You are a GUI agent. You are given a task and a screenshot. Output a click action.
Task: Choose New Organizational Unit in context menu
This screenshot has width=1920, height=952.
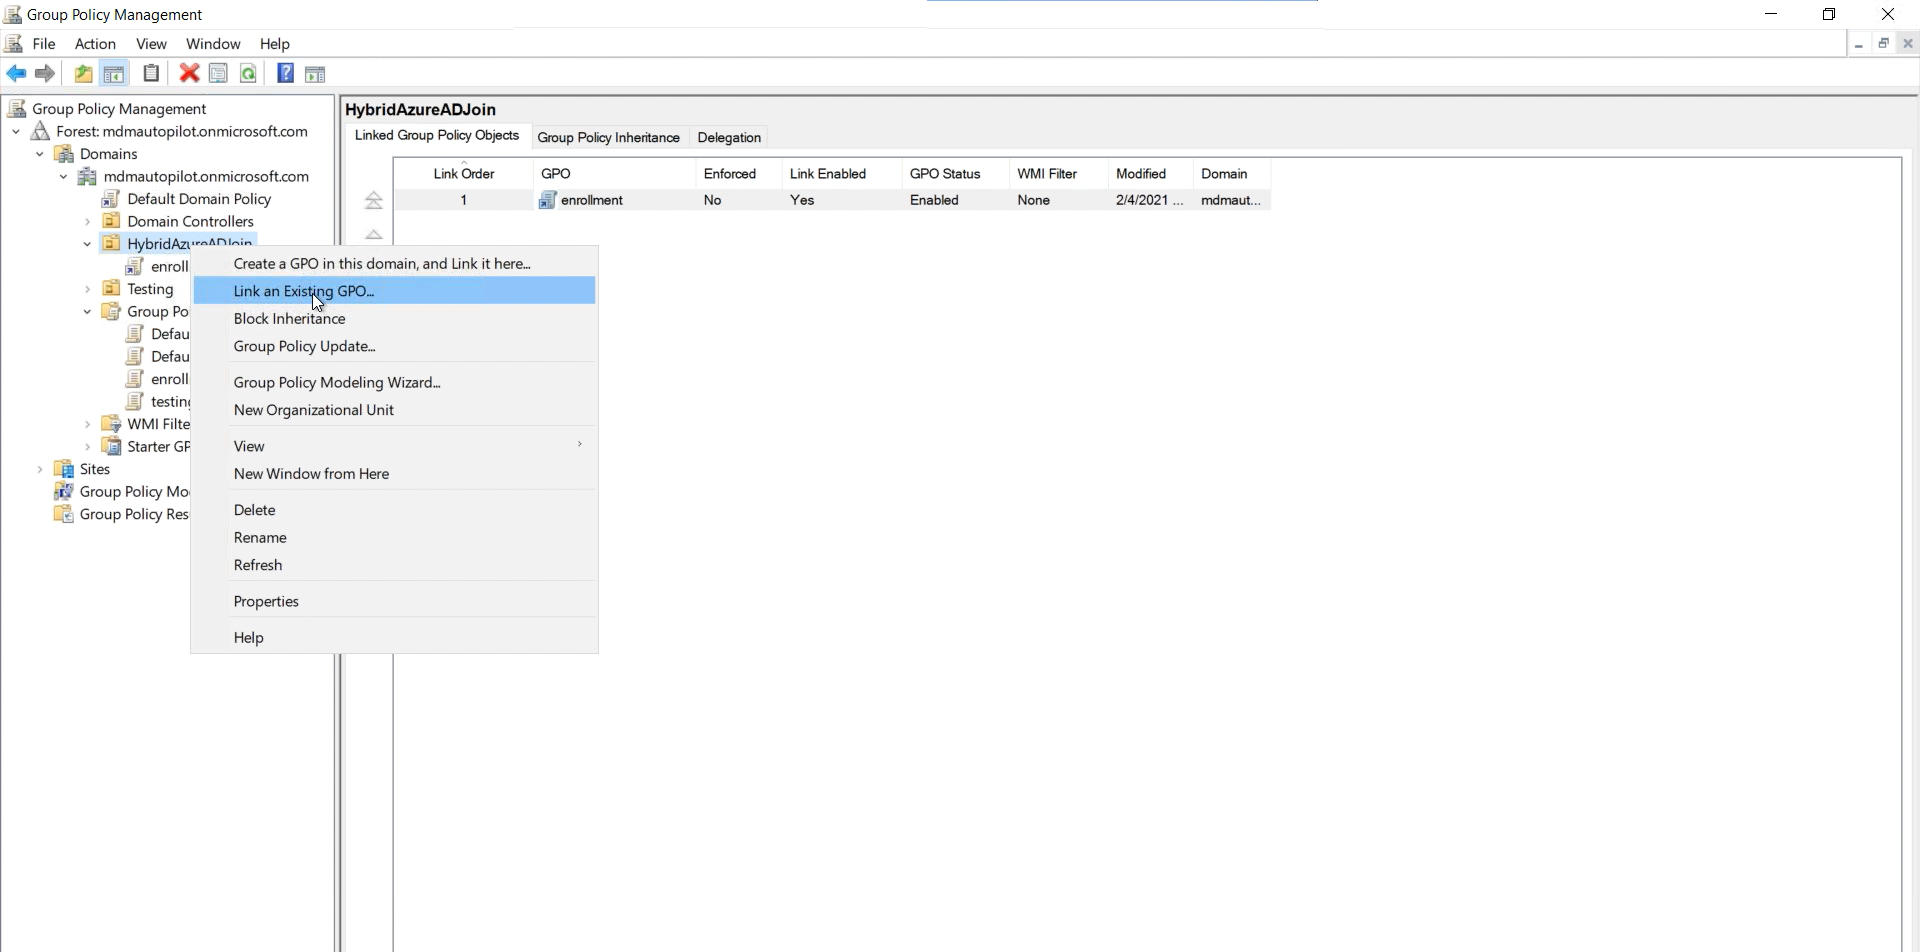(x=395, y=410)
